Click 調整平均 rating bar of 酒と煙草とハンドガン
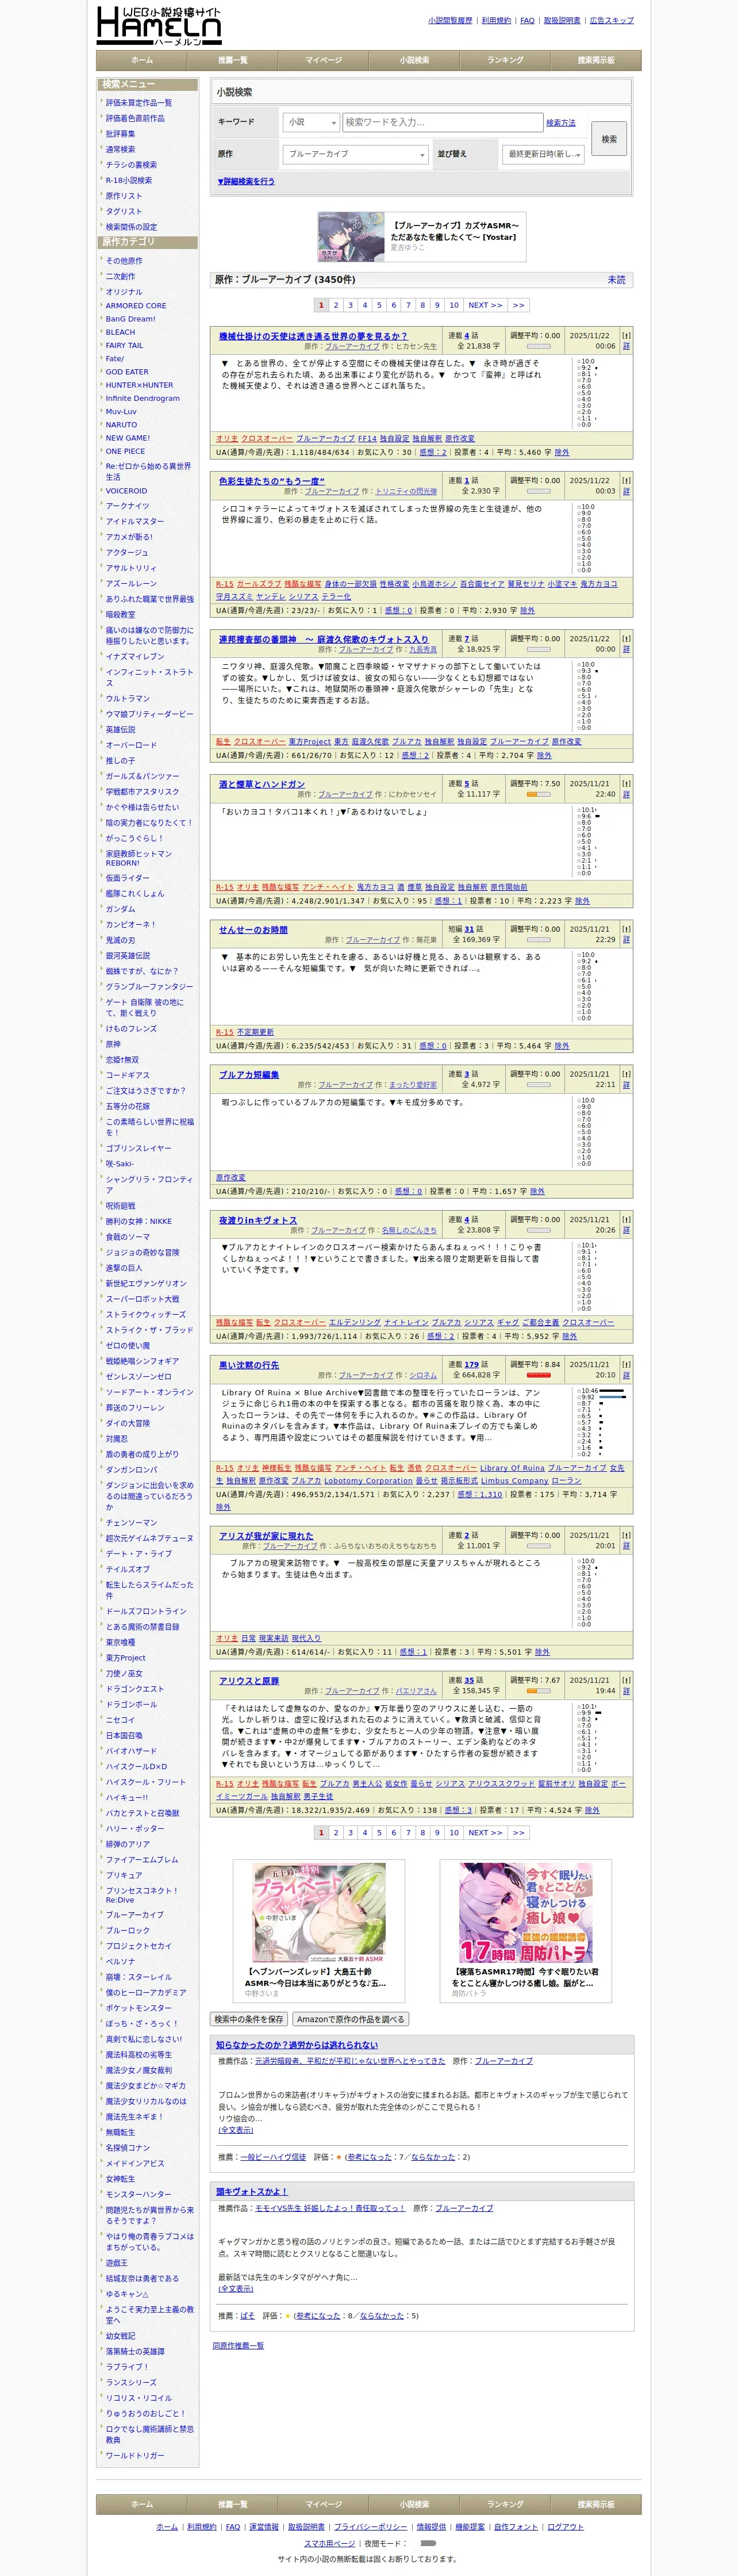This screenshot has width=738, height=2576. tap(539, 795)
